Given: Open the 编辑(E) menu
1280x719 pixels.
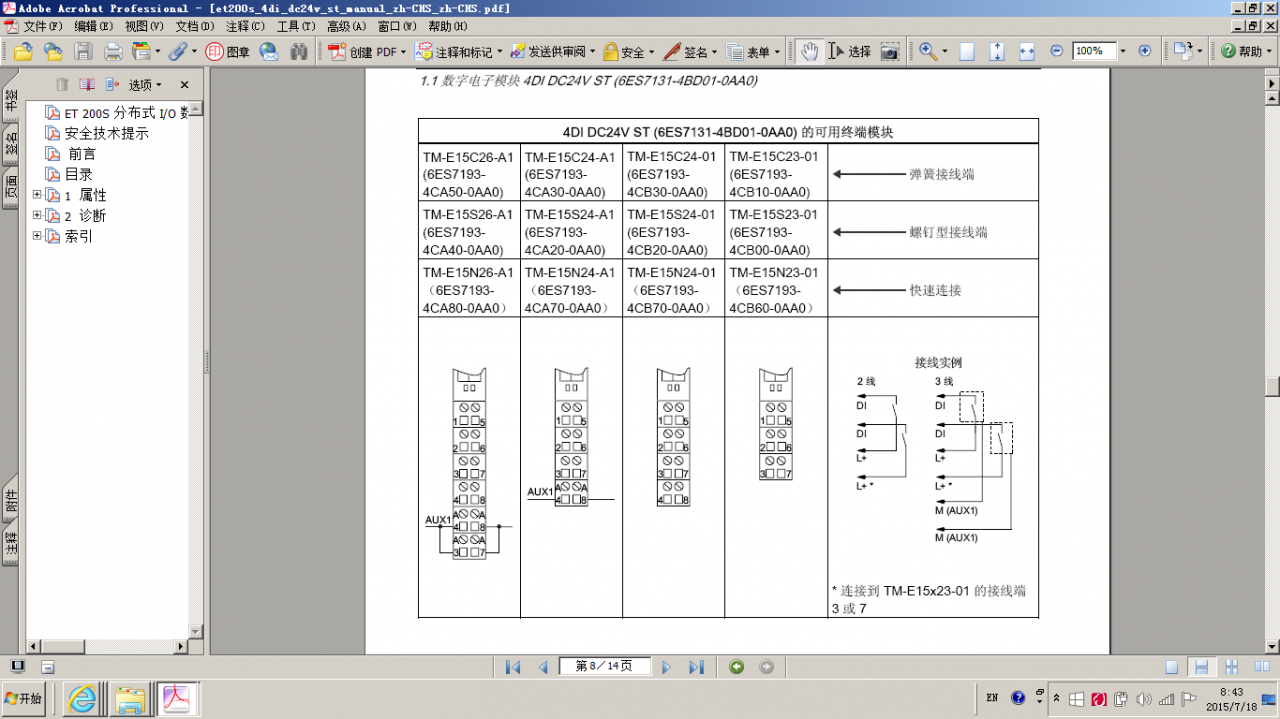Looking at the screenshot, I should [x=93, y=26].
